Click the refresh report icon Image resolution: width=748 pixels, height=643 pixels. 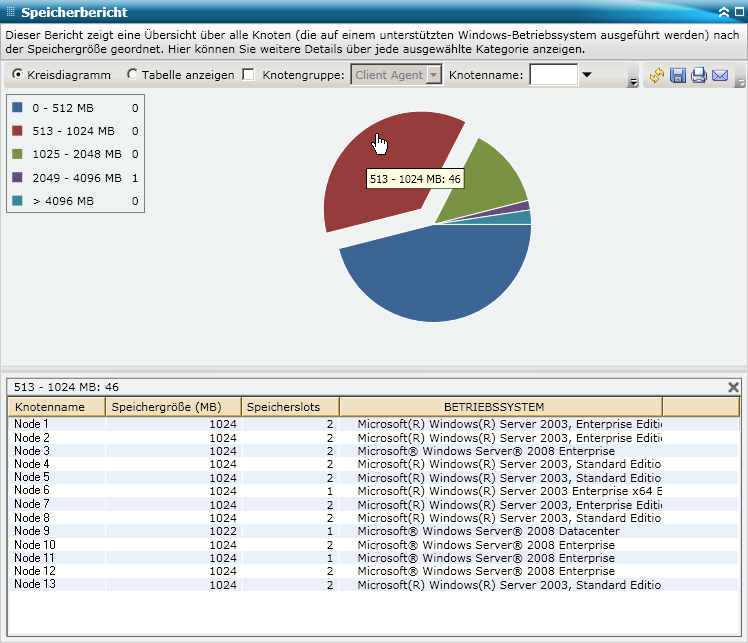657,75
